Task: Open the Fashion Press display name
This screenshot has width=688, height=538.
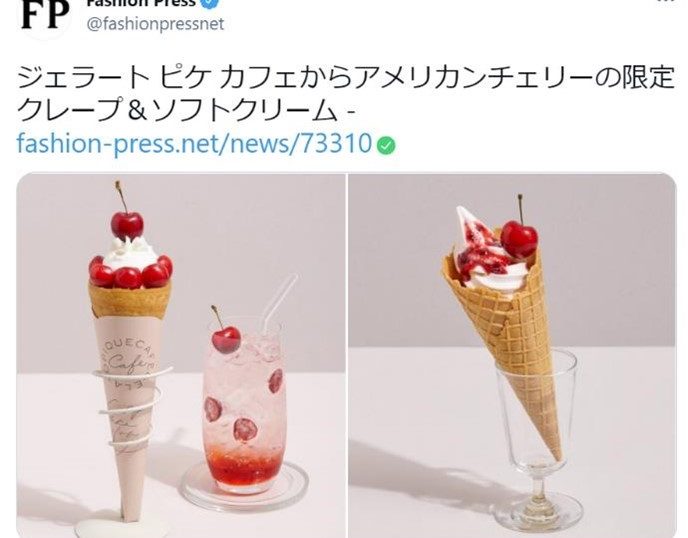Action: coord(141,3)
